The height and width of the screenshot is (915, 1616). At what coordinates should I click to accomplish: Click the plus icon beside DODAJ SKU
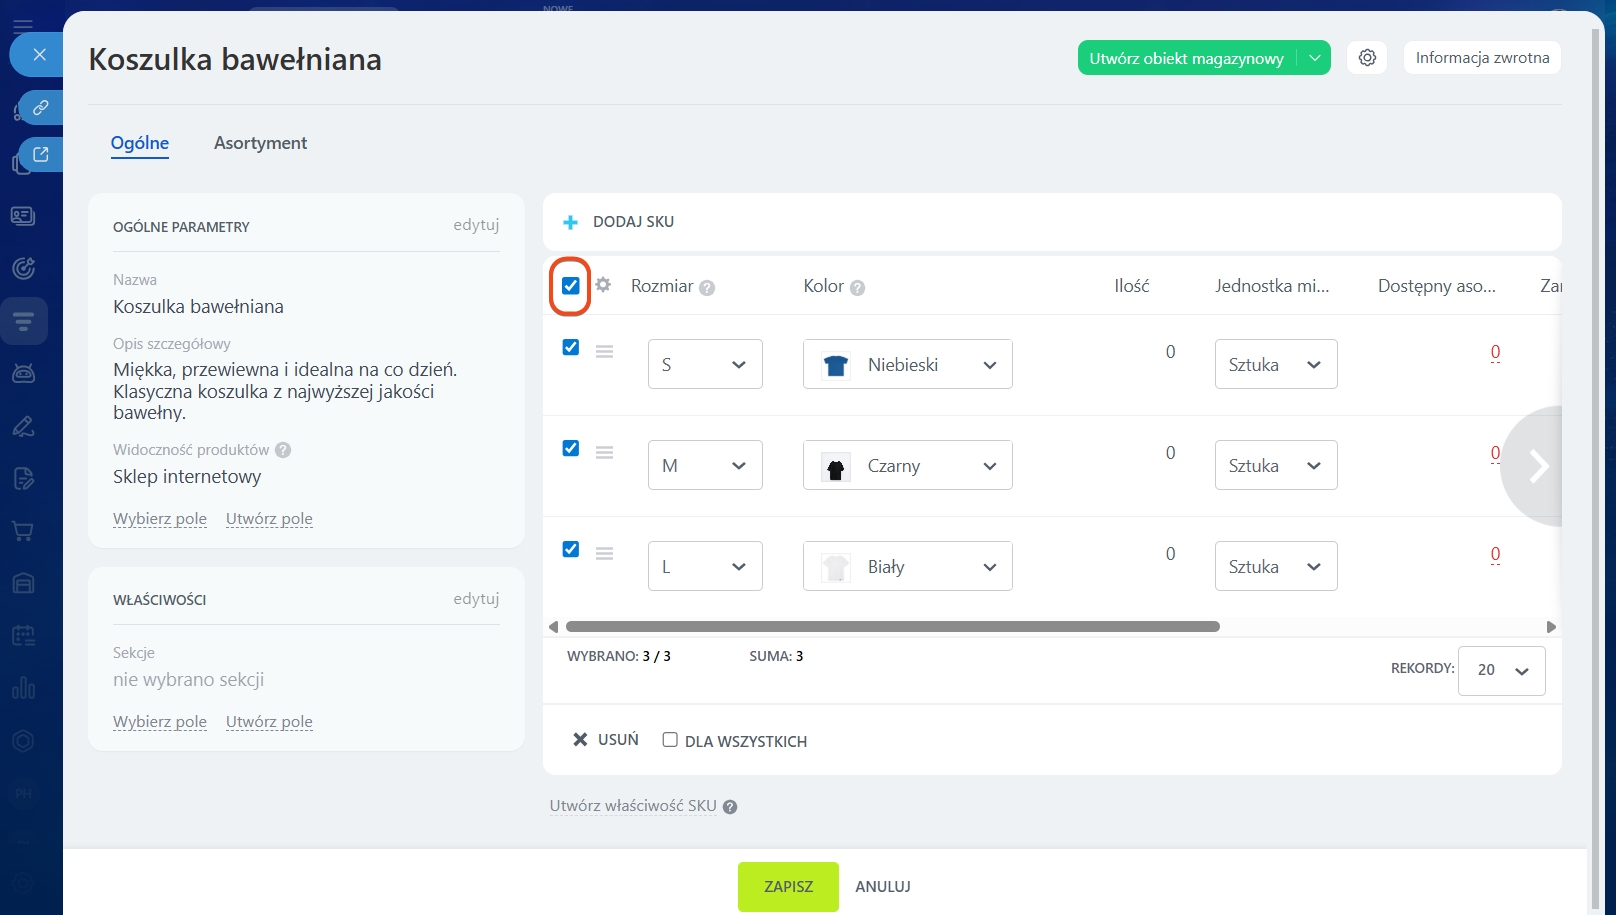(570, 222)
